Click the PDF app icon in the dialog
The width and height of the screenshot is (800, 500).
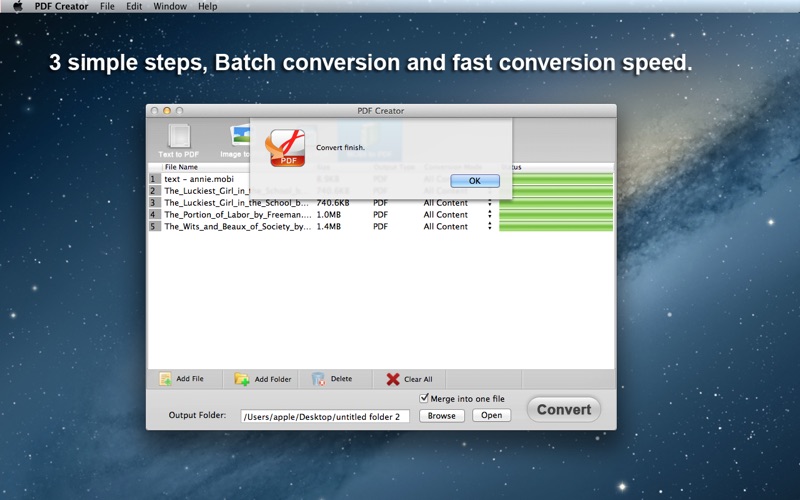[286, 148]
